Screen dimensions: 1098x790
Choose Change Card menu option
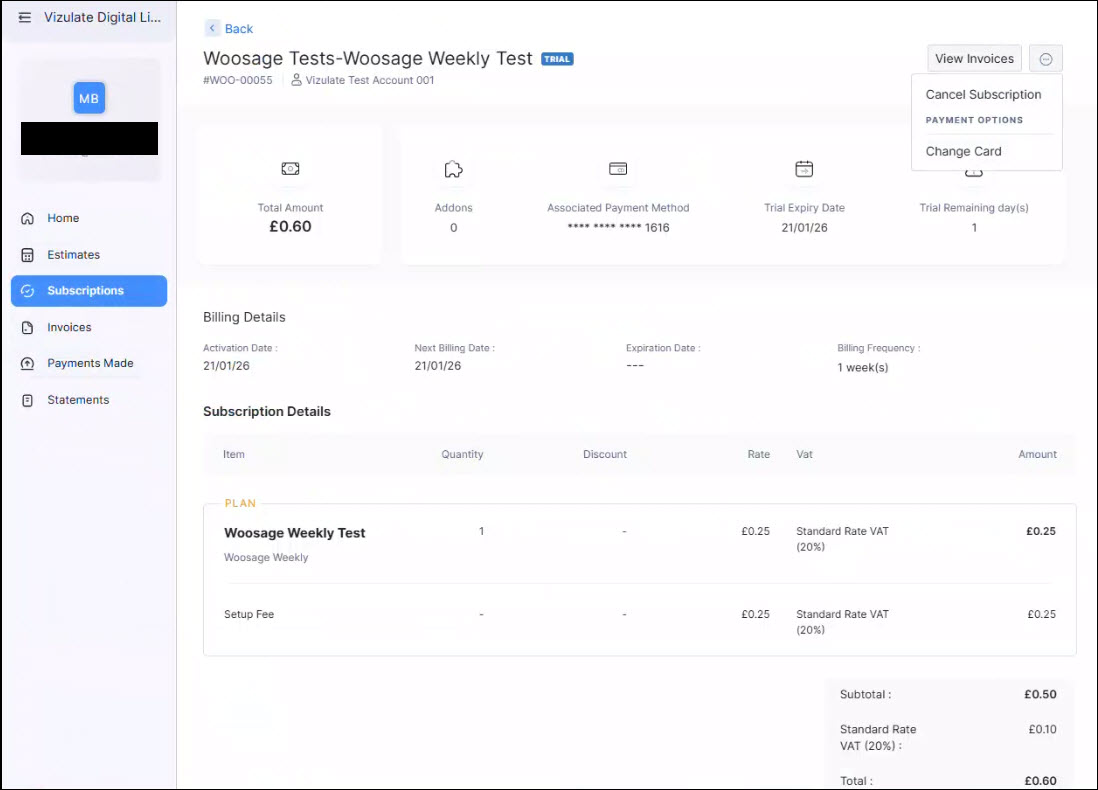963,152
